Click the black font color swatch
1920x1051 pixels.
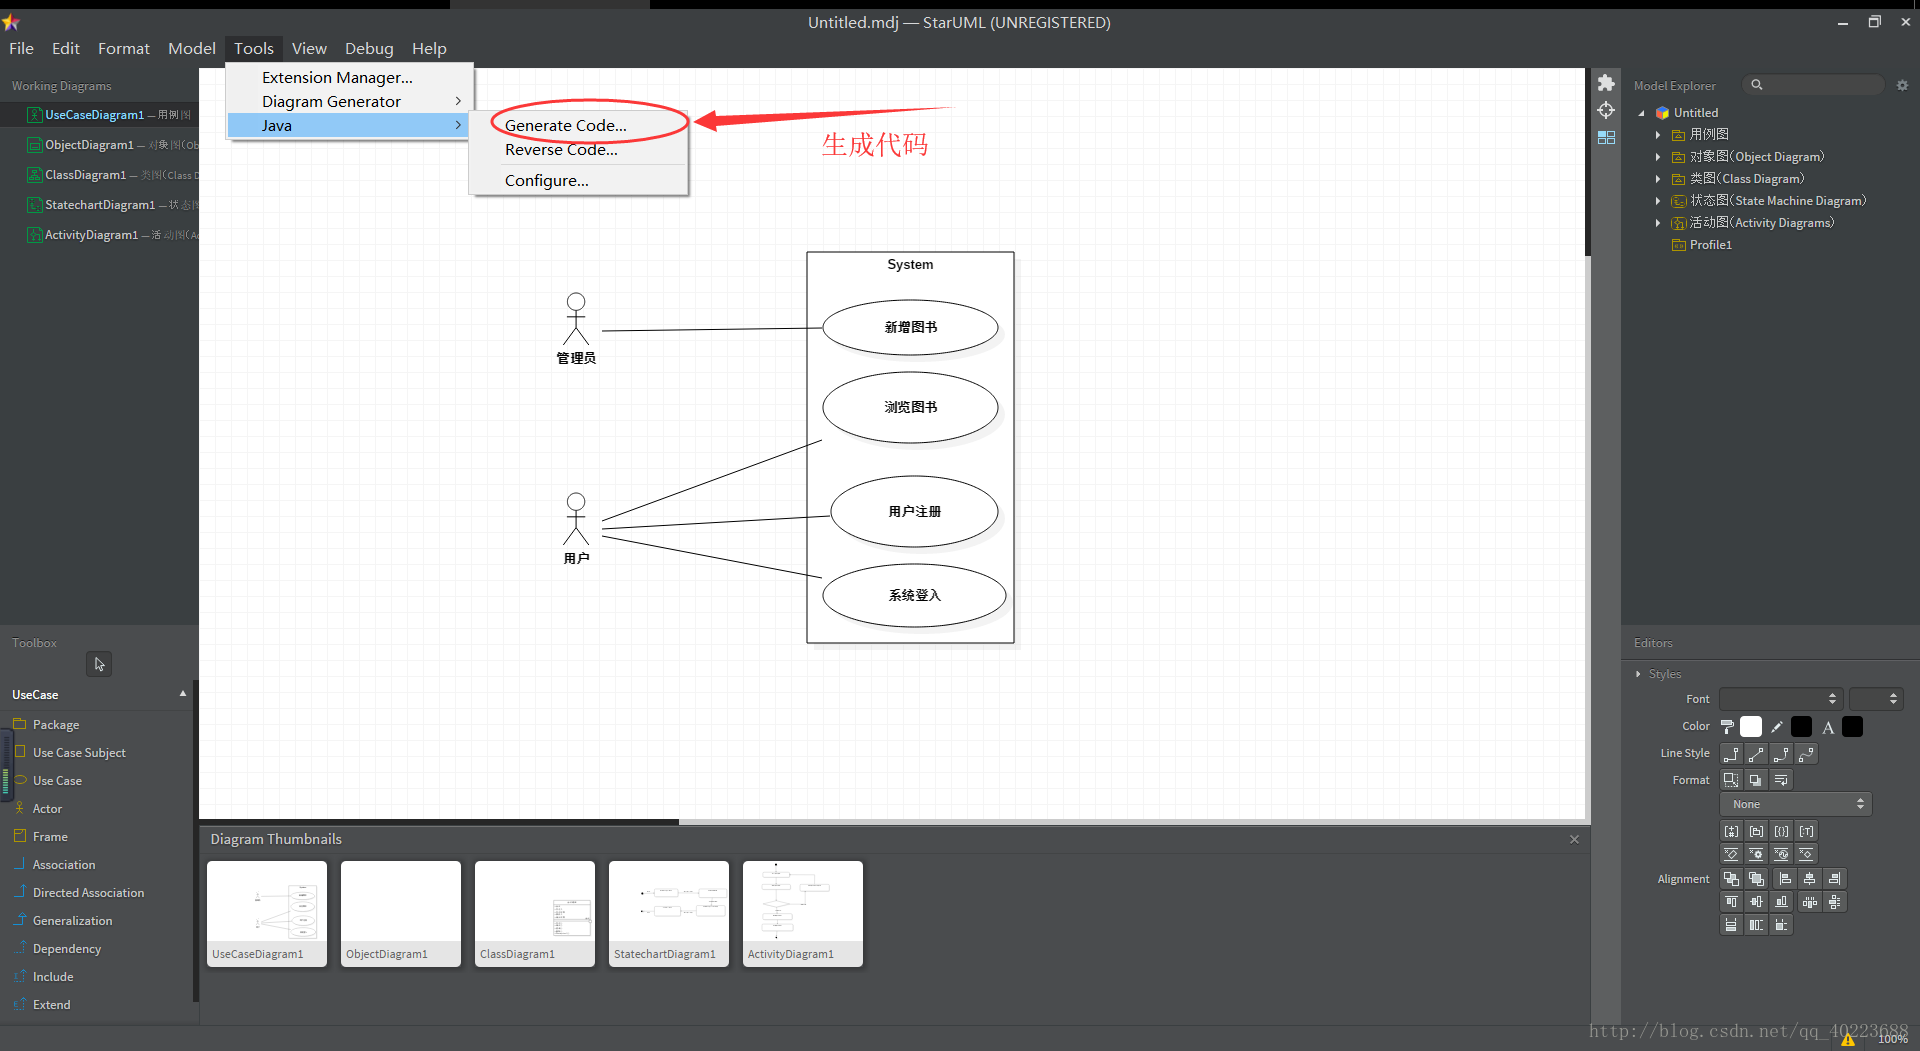(1853, 727)
